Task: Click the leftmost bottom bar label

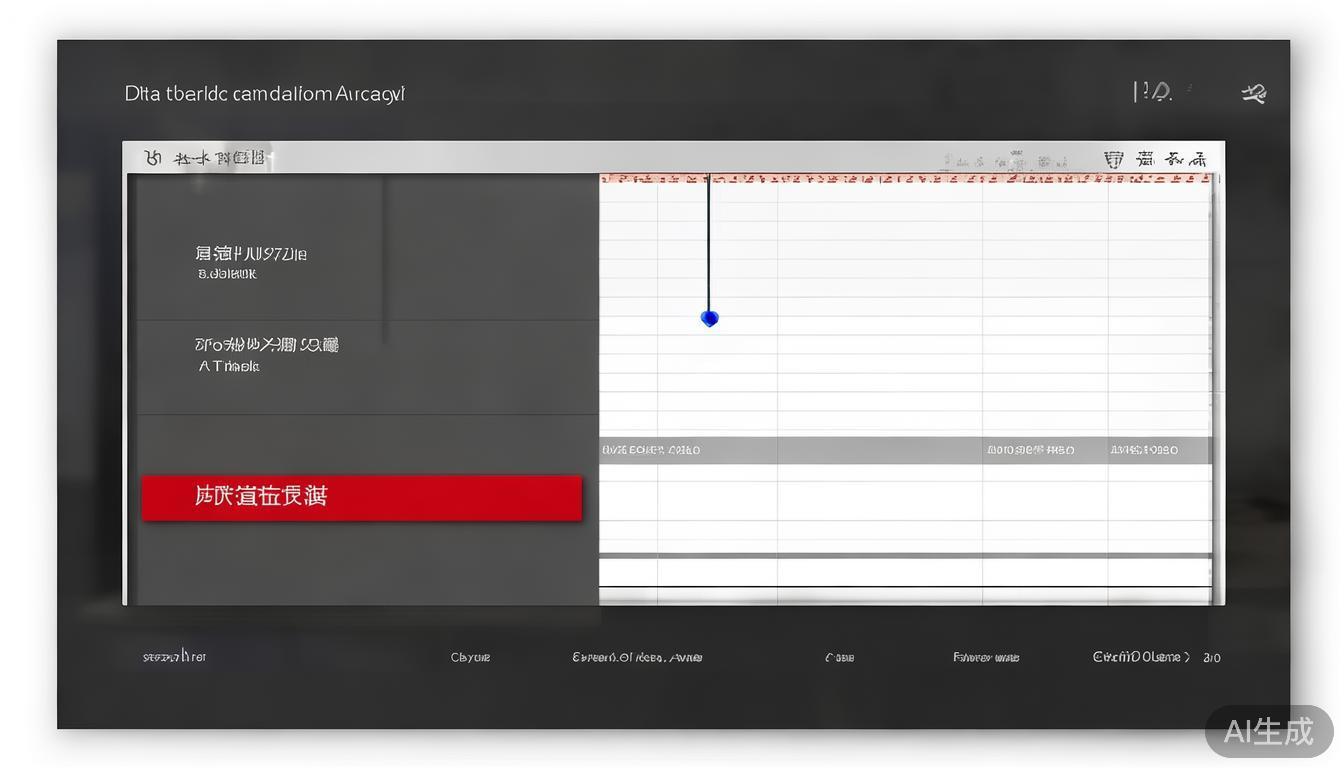Action: point(174,657)
